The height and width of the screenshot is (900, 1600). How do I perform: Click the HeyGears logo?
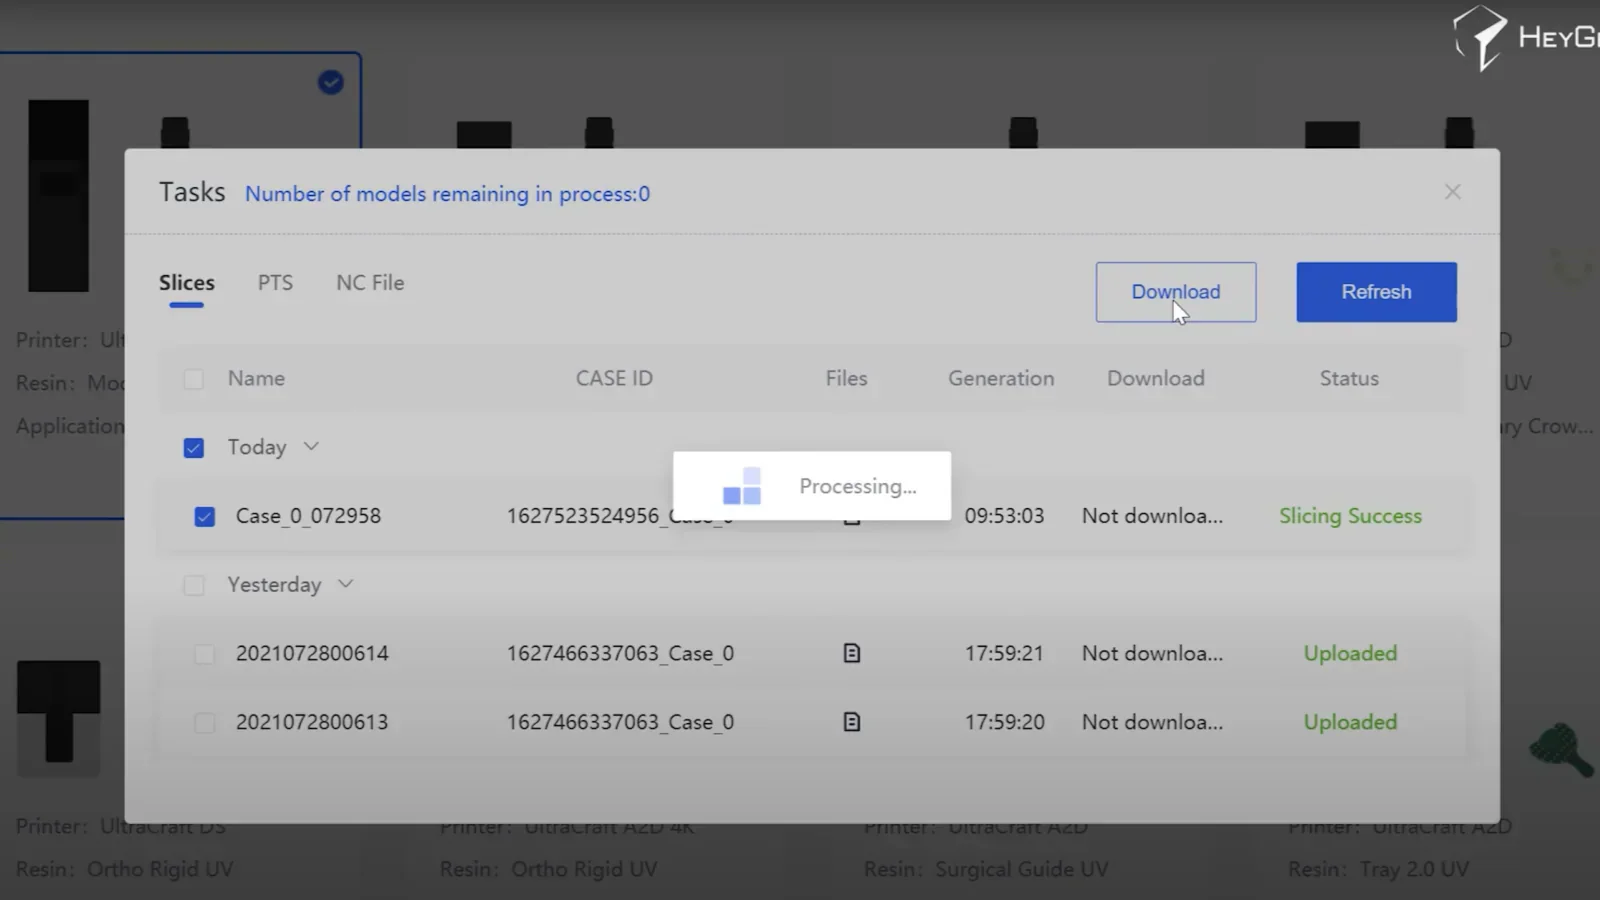(x=1482, y=37)
